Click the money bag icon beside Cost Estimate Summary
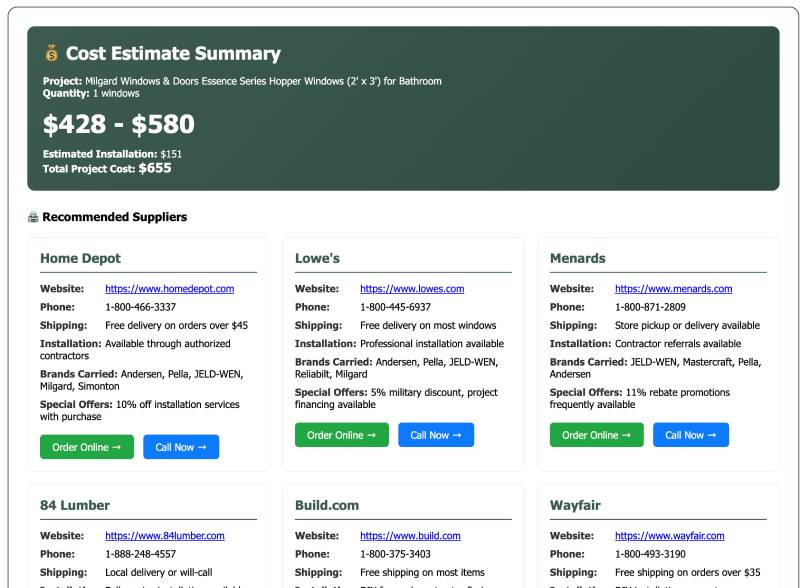This screenshot has height=588, width=800. tap(52, 53)
